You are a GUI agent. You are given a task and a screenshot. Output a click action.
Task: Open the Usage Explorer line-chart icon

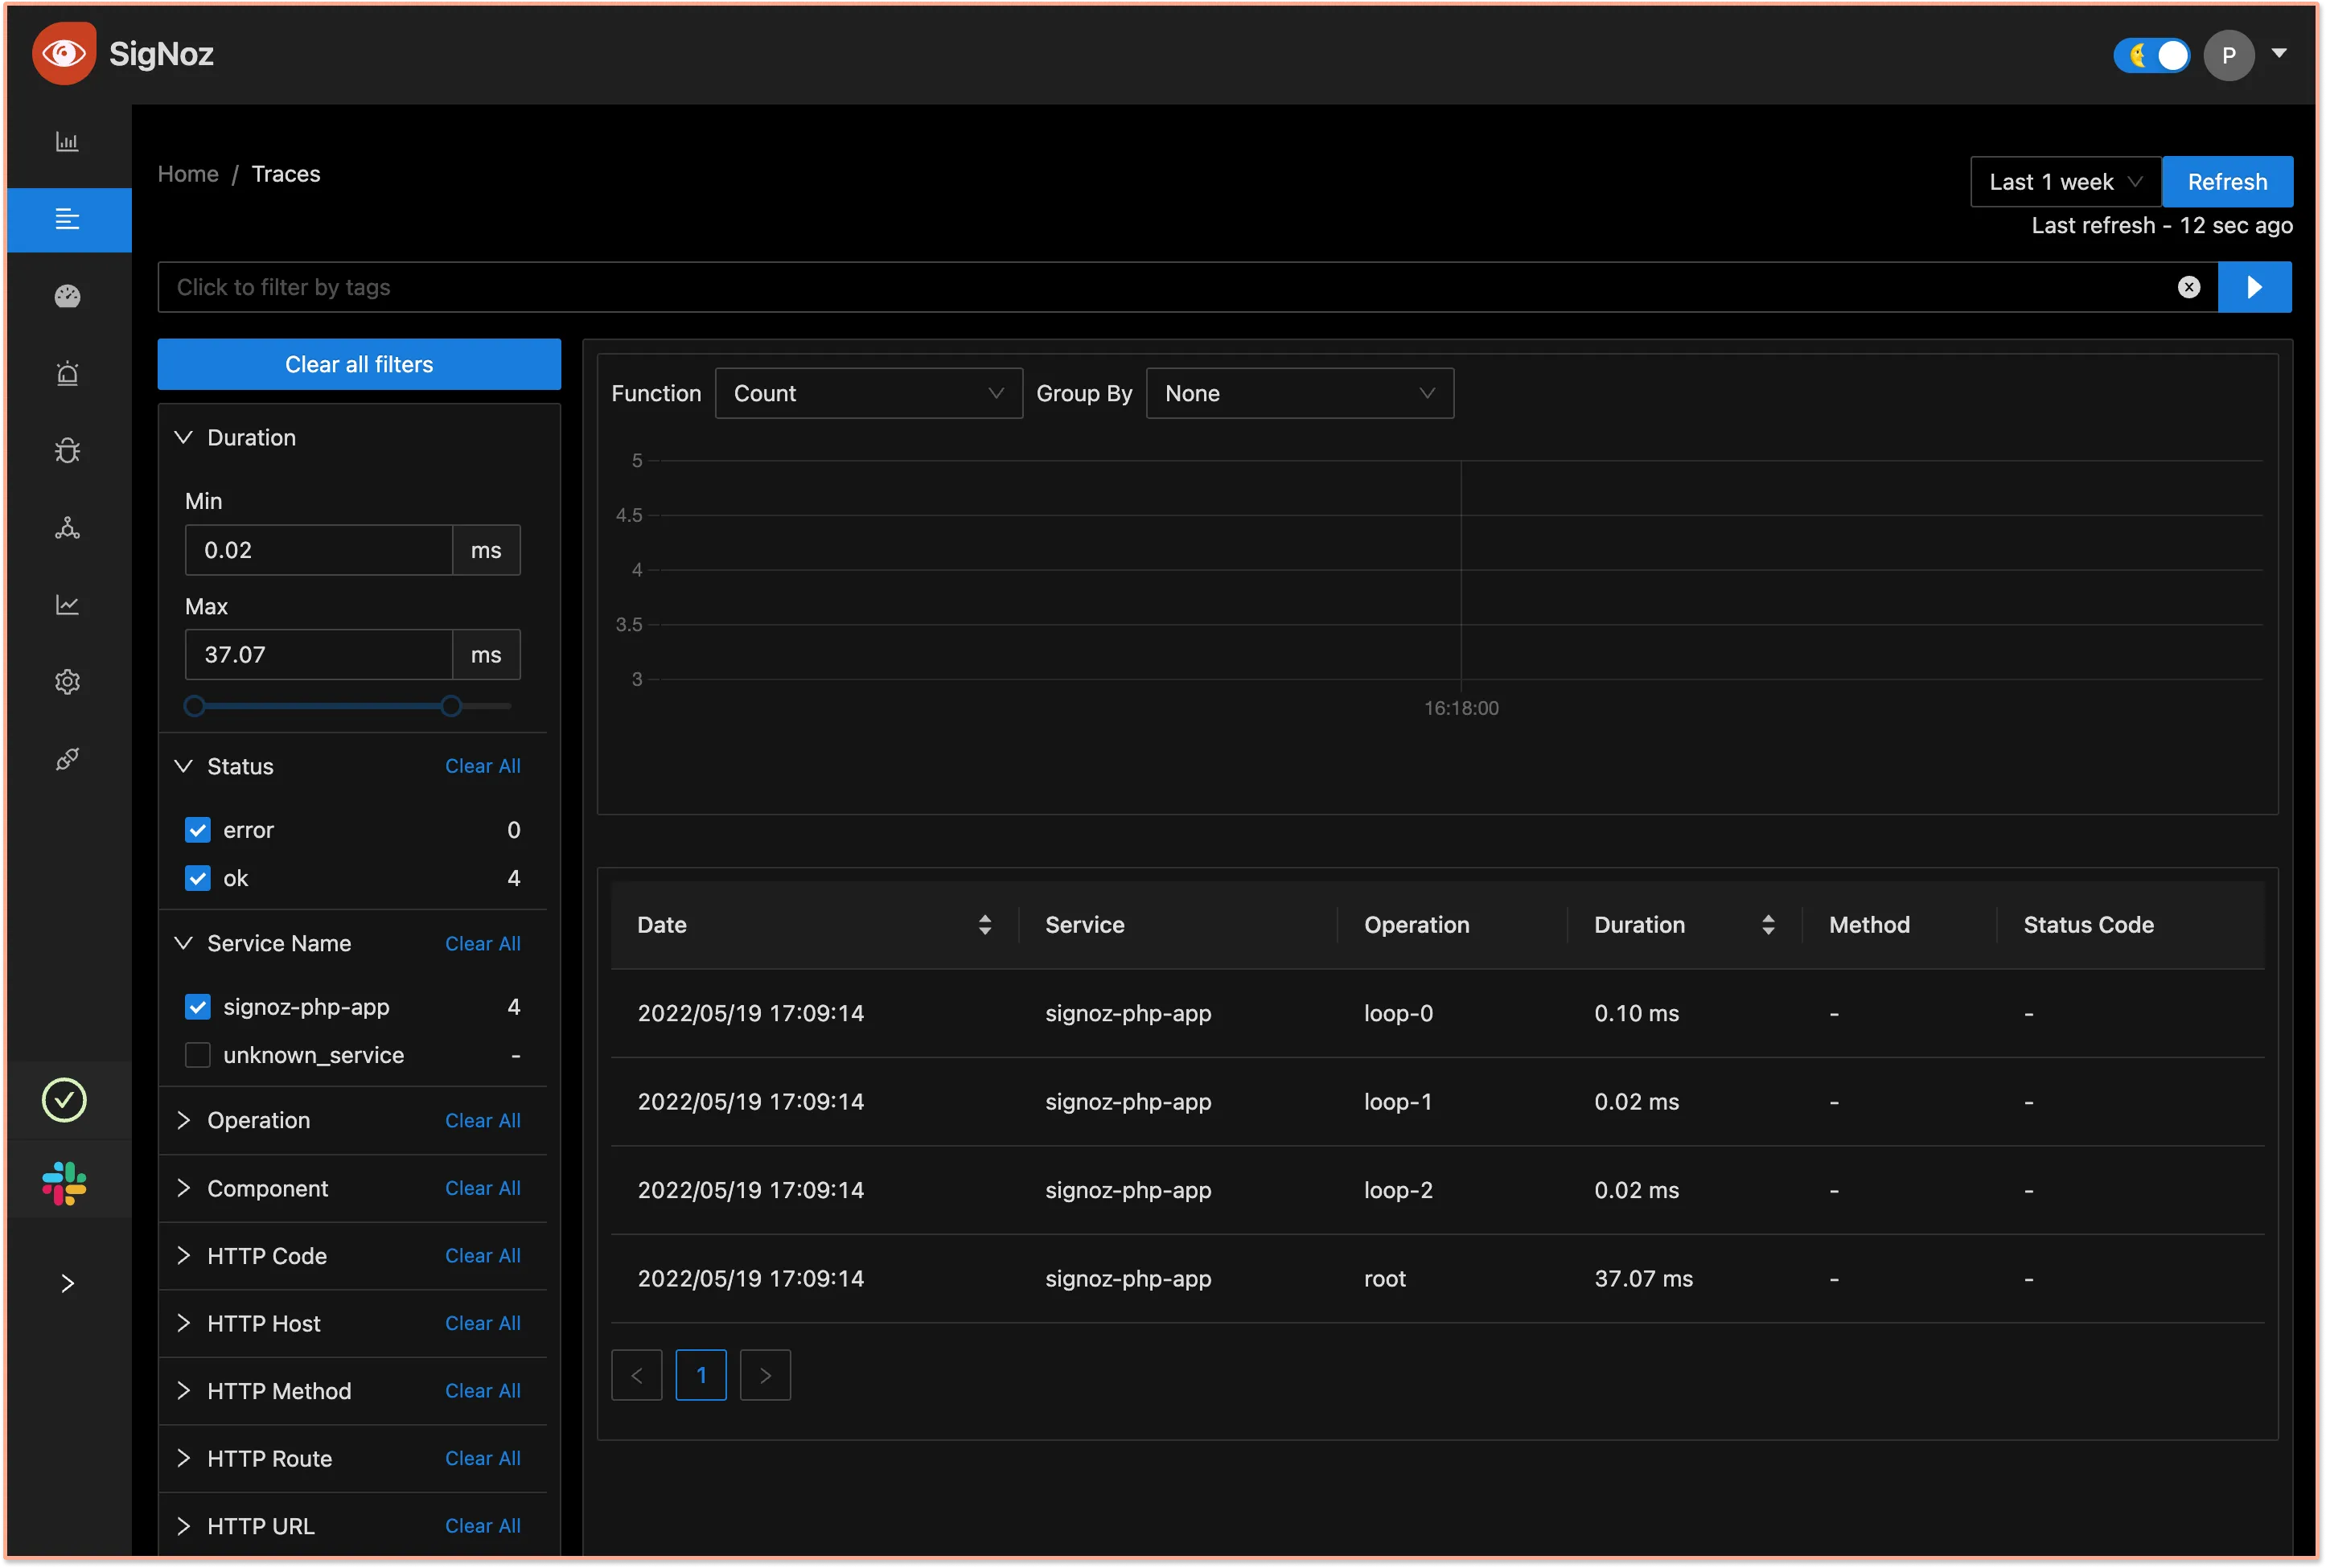tap(67, 604)
